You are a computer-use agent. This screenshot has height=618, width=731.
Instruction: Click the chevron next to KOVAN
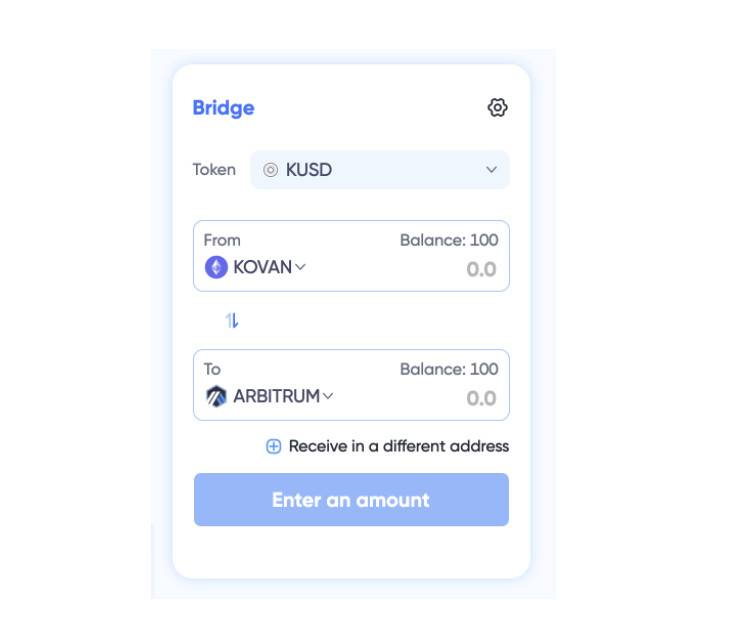(x=301, y=267)
